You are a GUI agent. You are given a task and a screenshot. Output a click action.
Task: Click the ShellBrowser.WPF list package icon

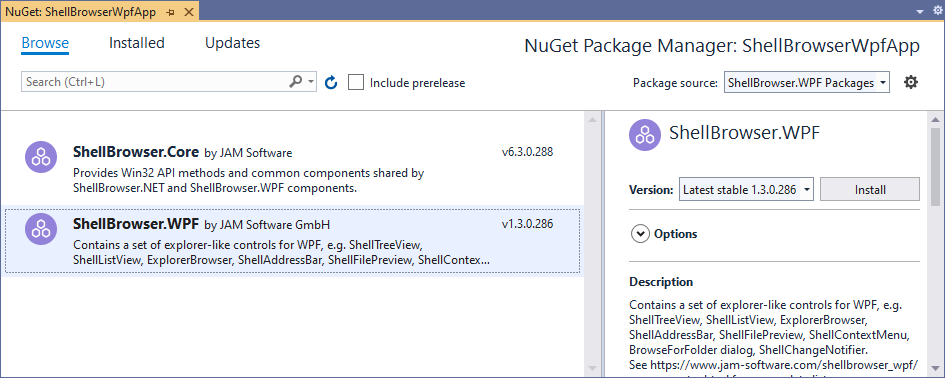[x=41, y=229]
